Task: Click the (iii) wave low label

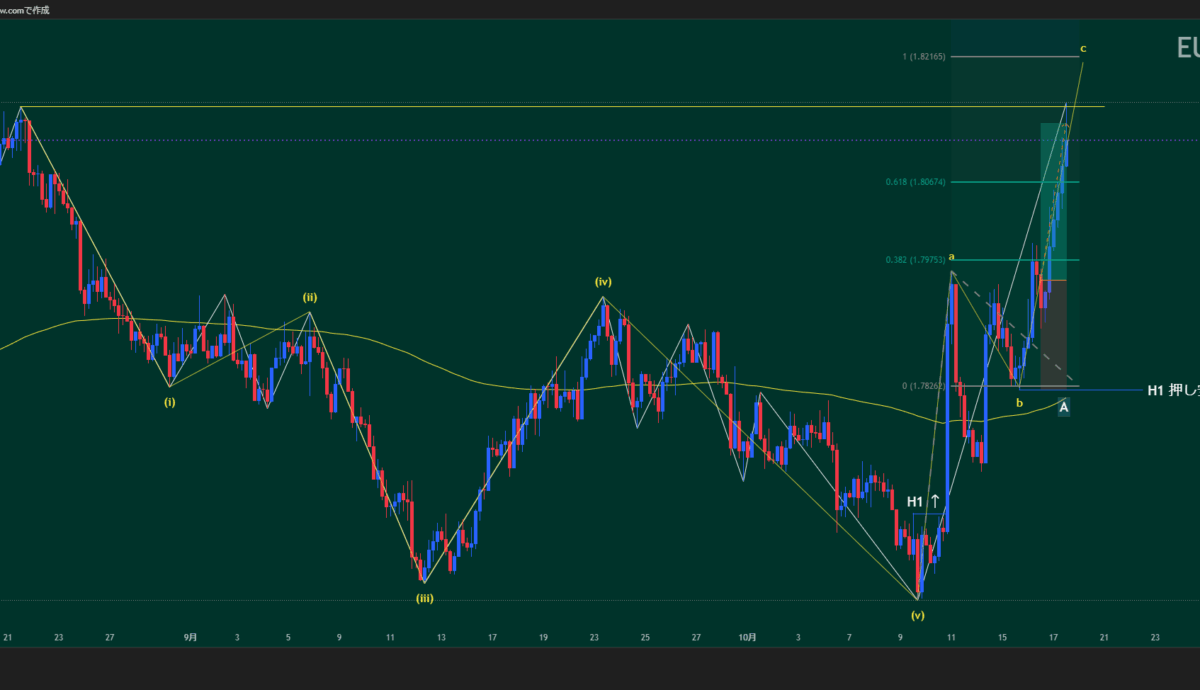Action: point(425,598)
